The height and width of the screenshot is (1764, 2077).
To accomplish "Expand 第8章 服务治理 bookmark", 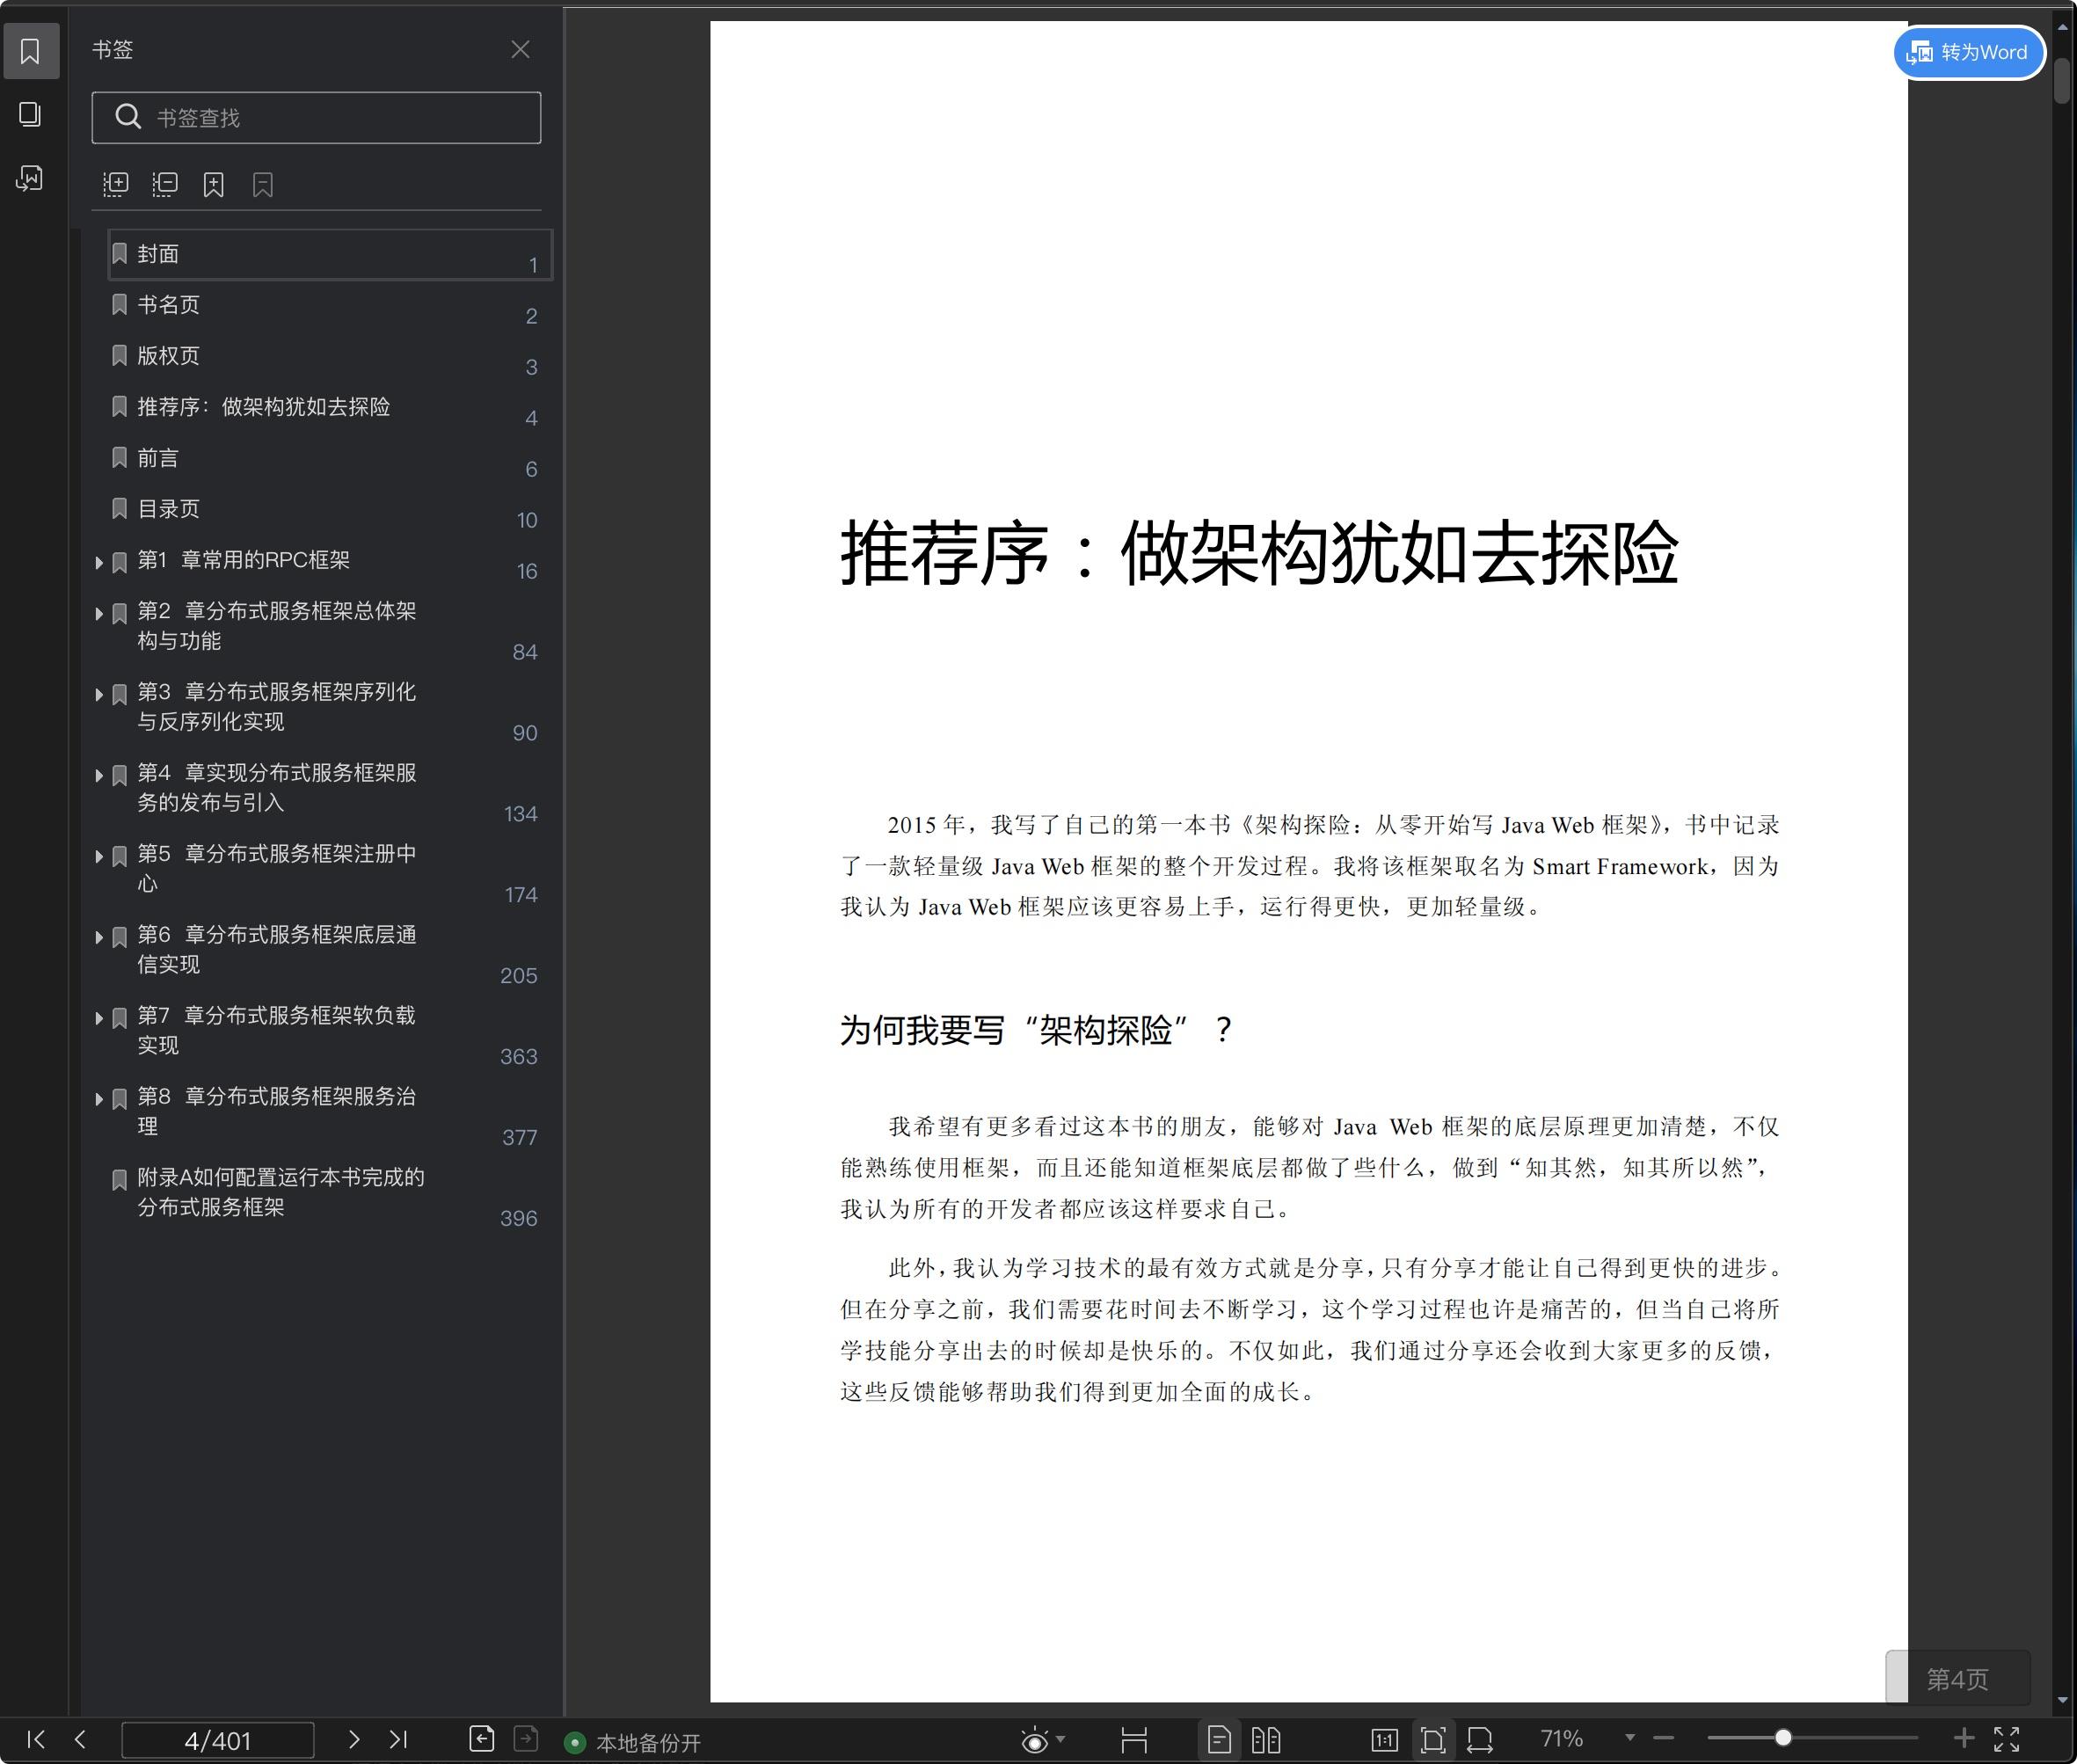I will (x=99, y=1100).
